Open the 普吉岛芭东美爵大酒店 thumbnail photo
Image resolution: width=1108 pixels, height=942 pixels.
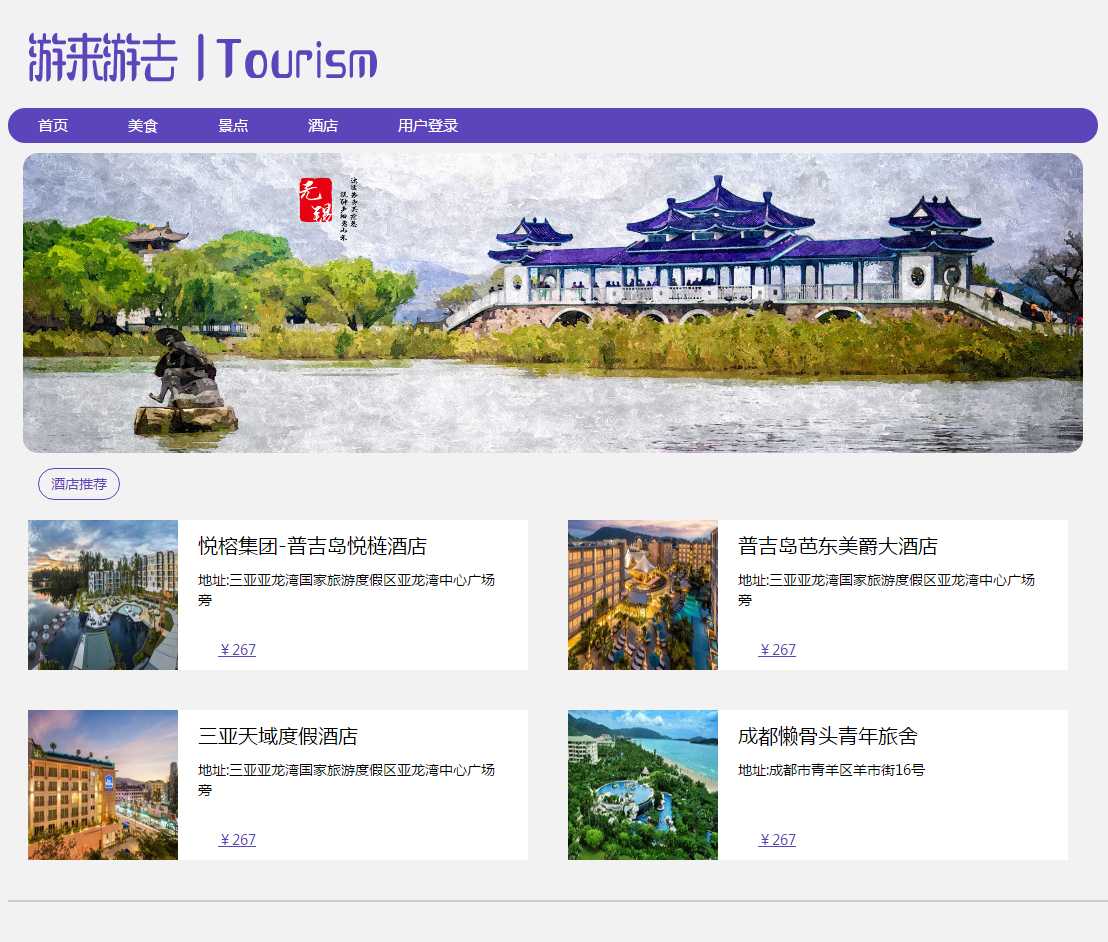click(643, 595)
